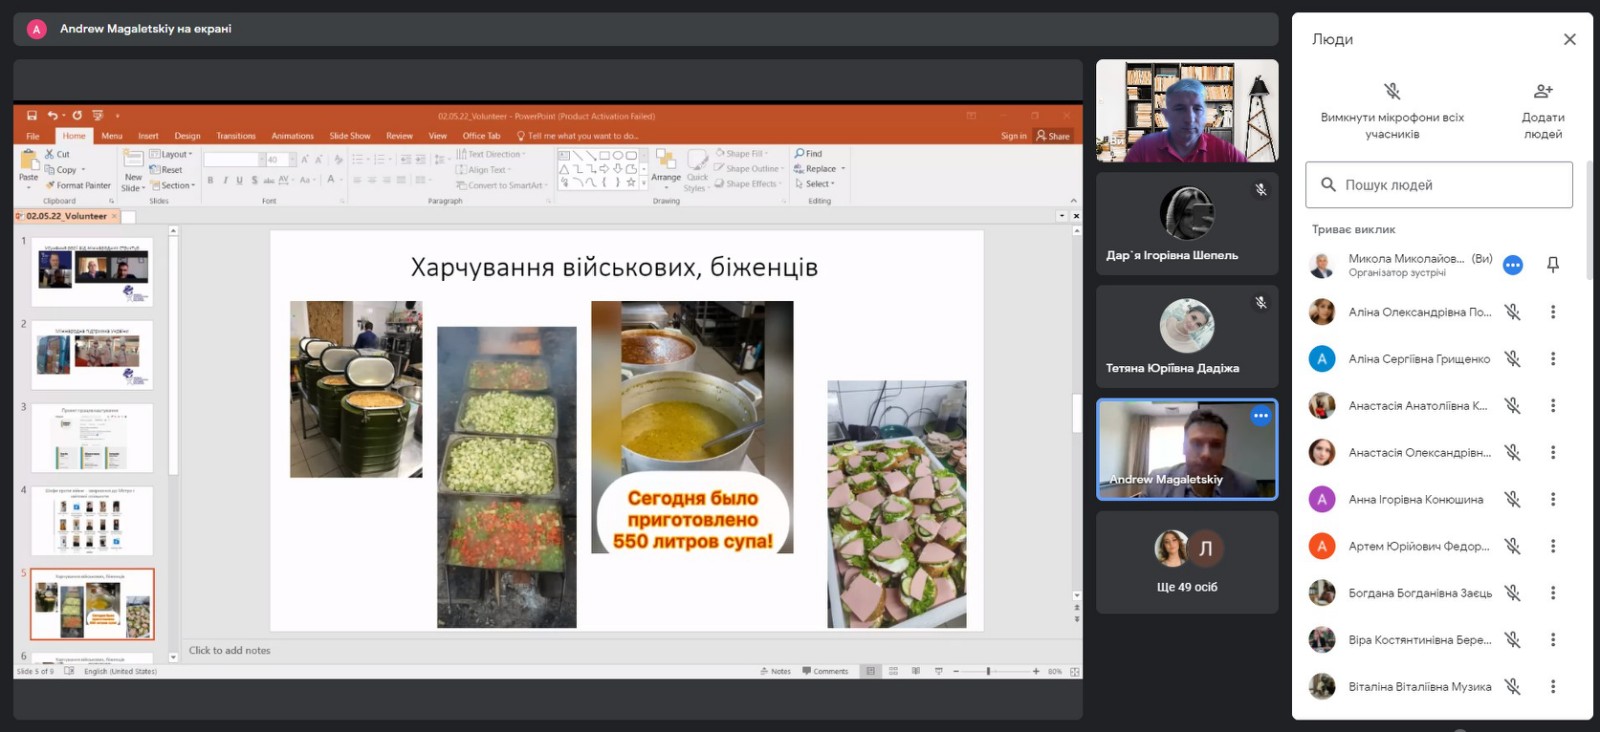Open the Select dropdown in Editing group
1600x732 pixels.
click(x=820, y=184)
